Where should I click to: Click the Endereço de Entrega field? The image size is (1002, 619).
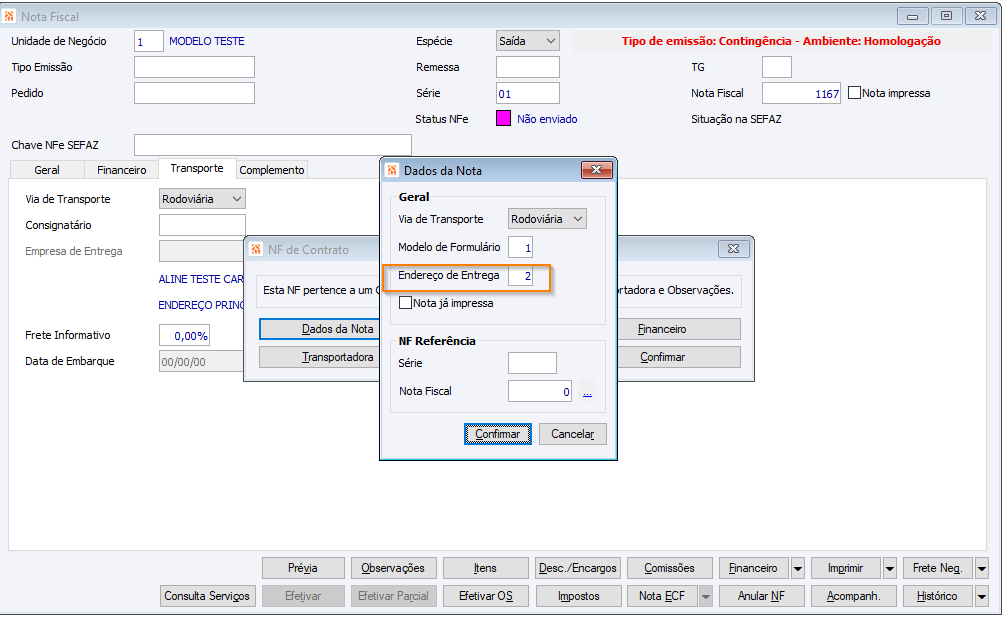pyautogui.click(x=521, y=276)
